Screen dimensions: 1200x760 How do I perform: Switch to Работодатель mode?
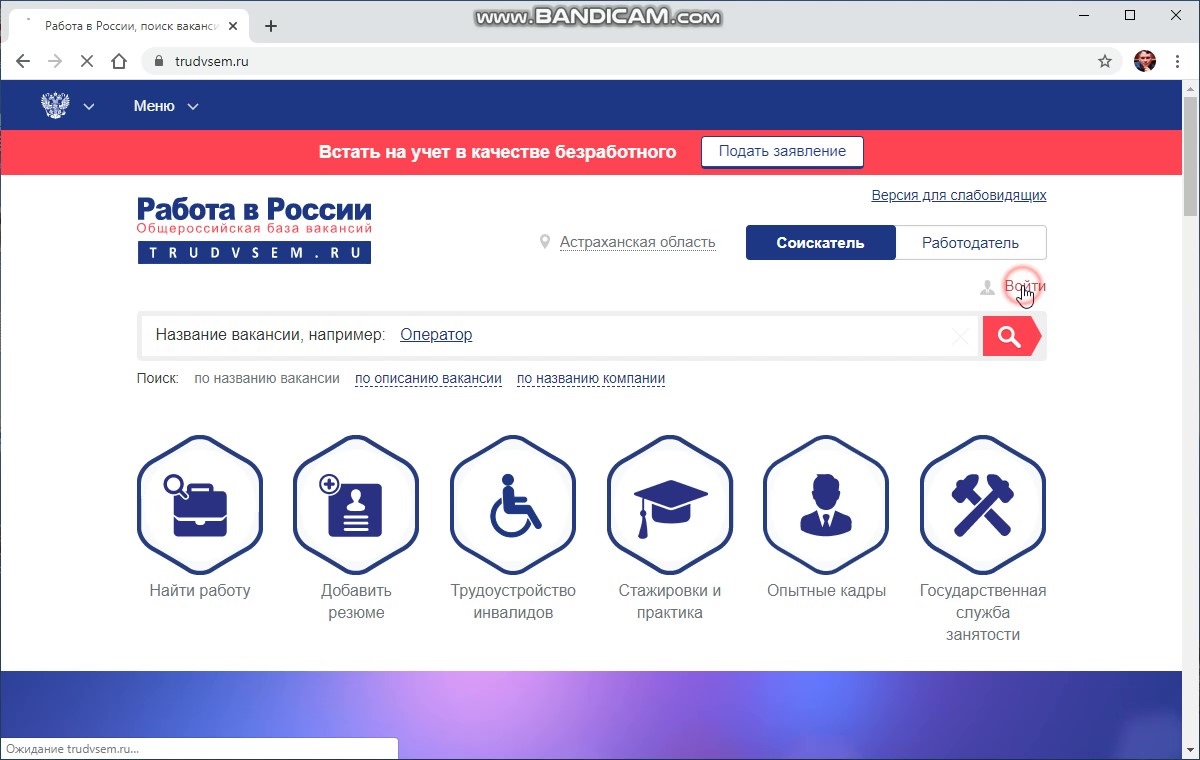click(970, 243)
